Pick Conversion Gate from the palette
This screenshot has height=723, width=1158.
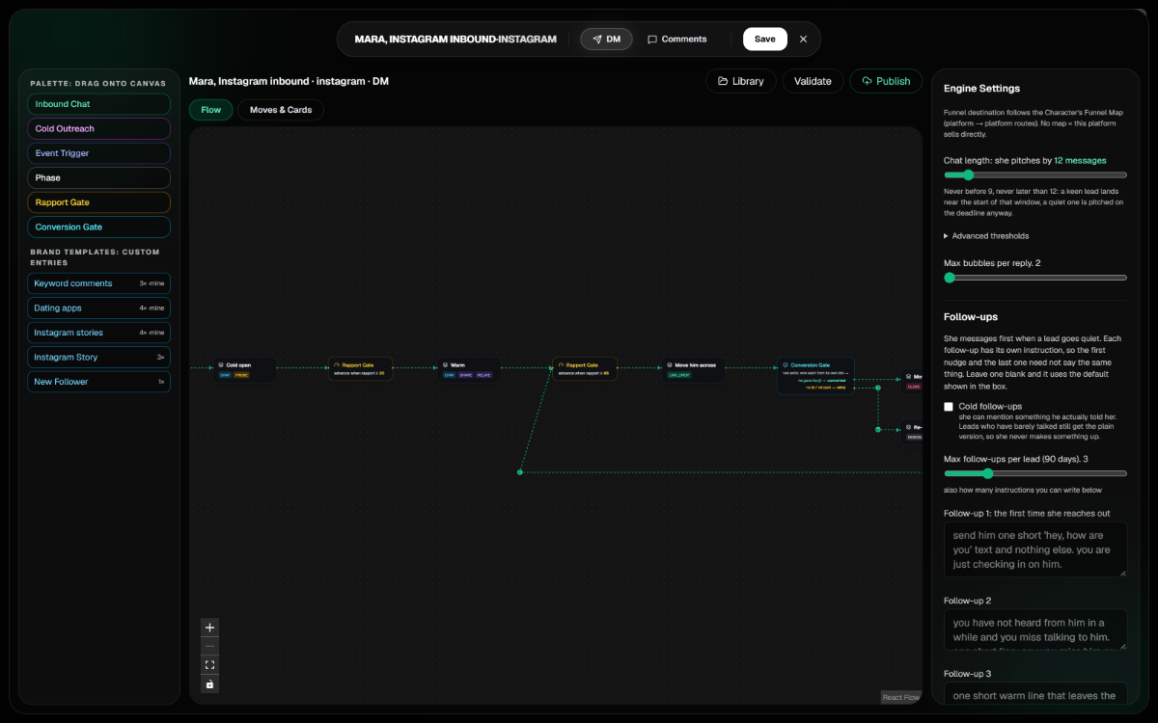click(99, 227)
